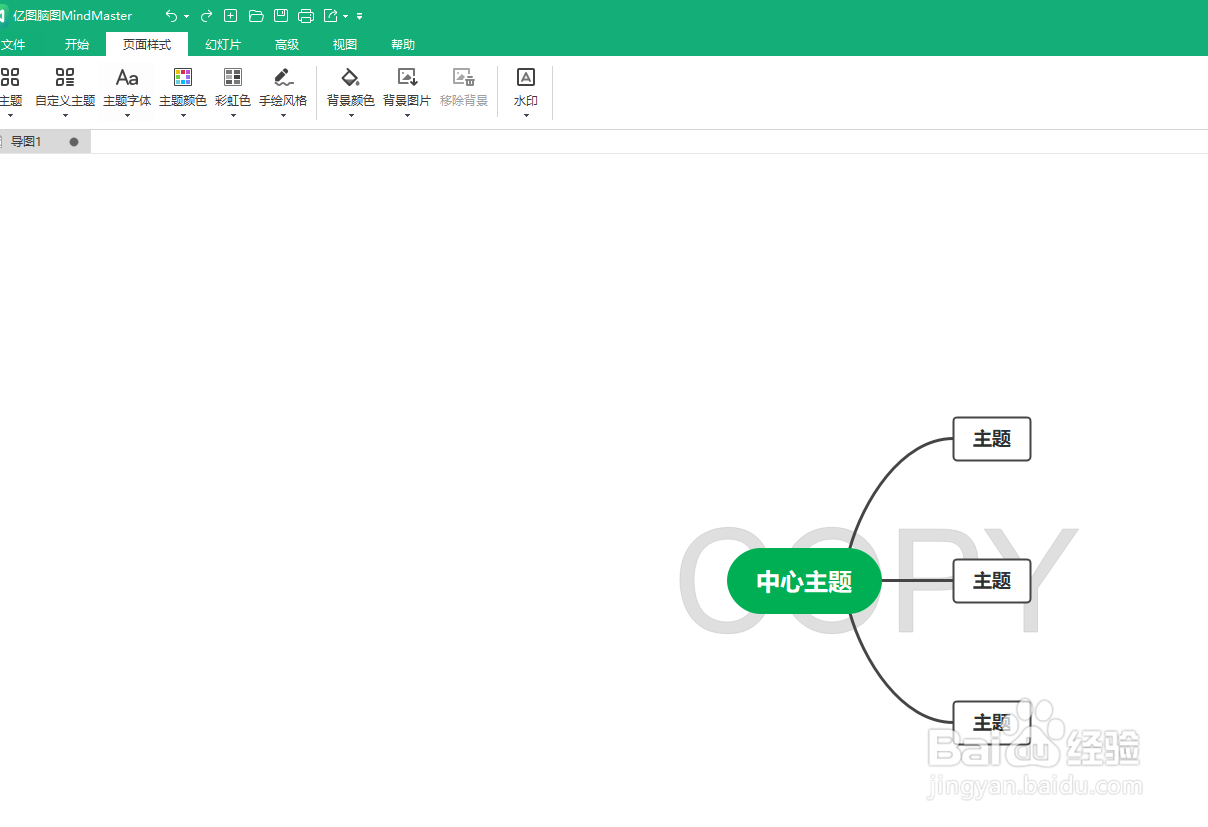Select the bottom 主题 branch node
1208x827 pixels.
(992, 722)
